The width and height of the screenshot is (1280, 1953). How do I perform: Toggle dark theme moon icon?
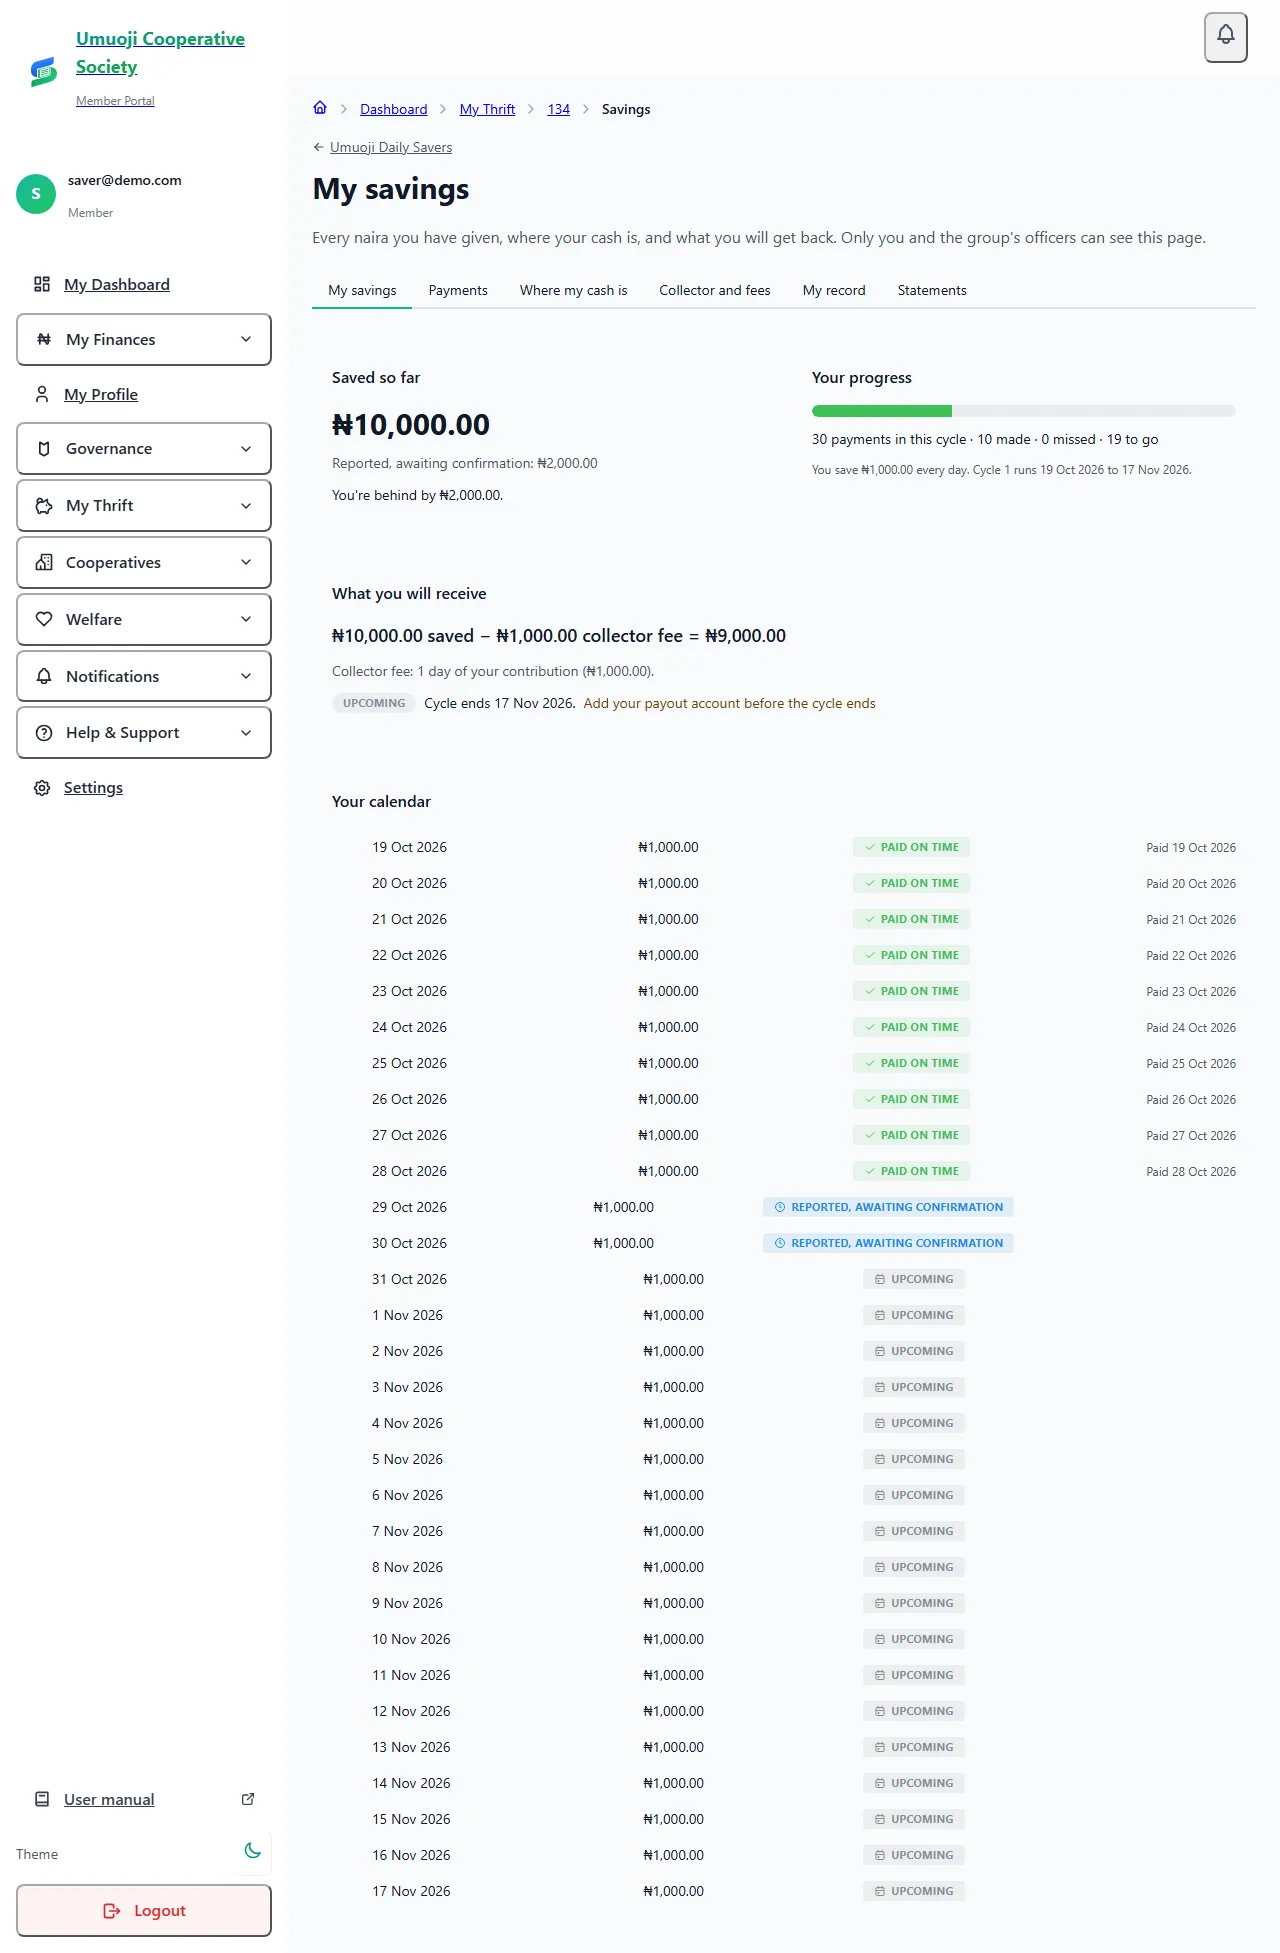tap(253, 1851)
